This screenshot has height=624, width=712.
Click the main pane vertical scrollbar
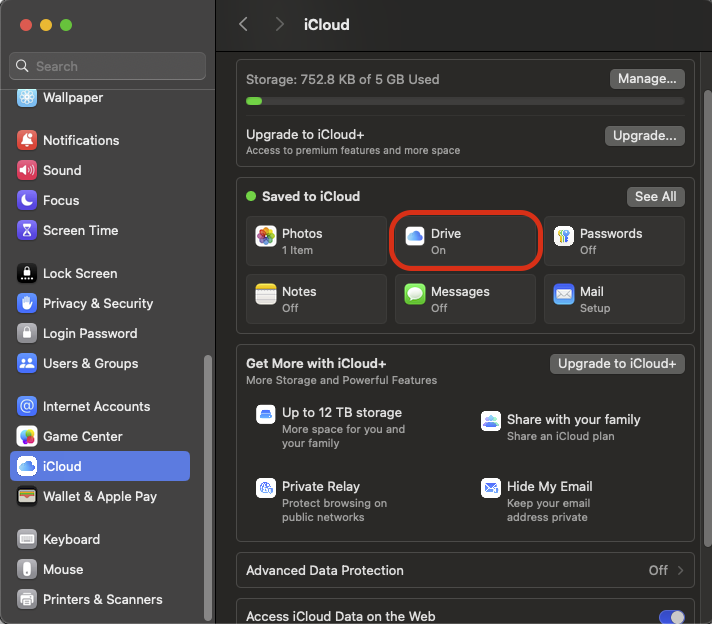pos(707,318)
